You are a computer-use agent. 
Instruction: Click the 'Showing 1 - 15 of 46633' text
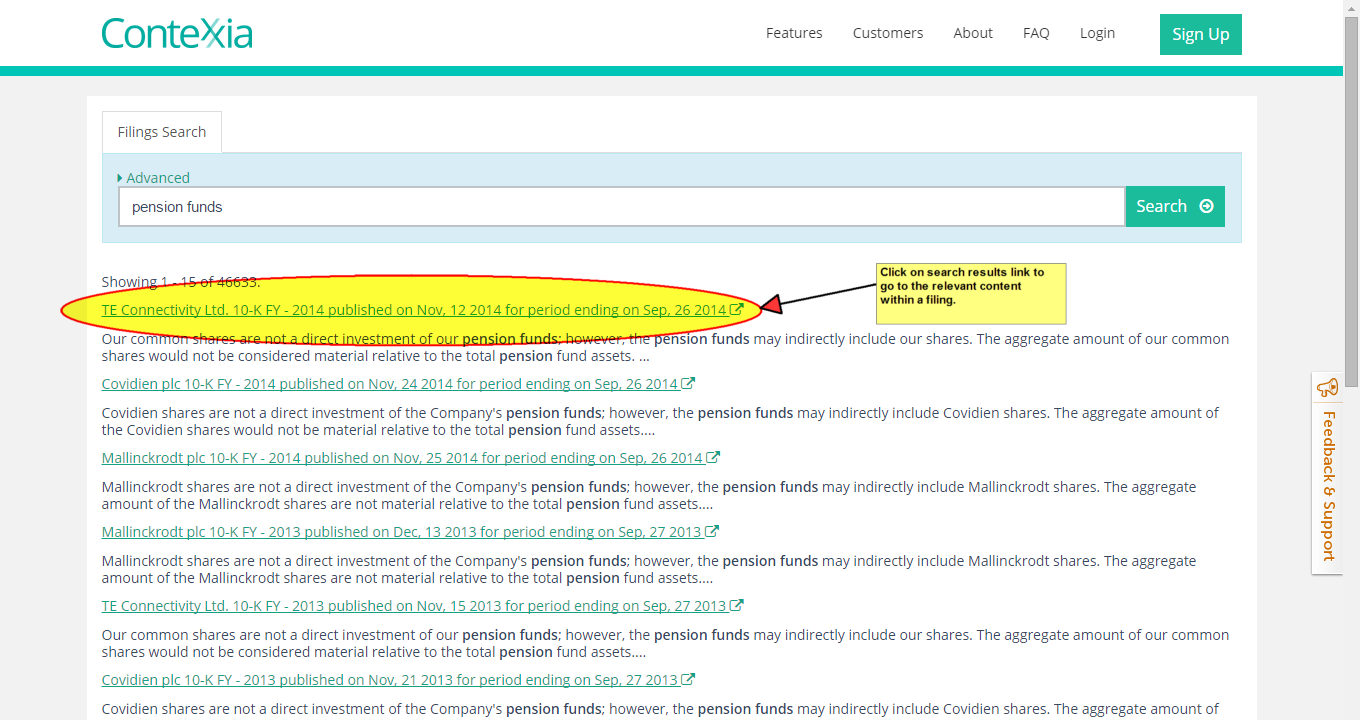pyautogui.click(x=181, y=282)
